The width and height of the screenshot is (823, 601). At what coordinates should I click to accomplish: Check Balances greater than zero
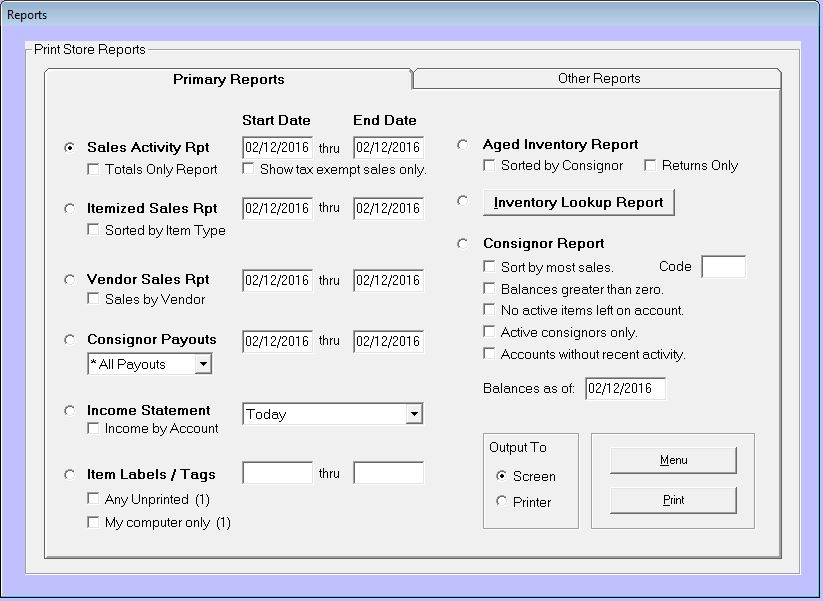pyautogui.click(x=489, y=288)
